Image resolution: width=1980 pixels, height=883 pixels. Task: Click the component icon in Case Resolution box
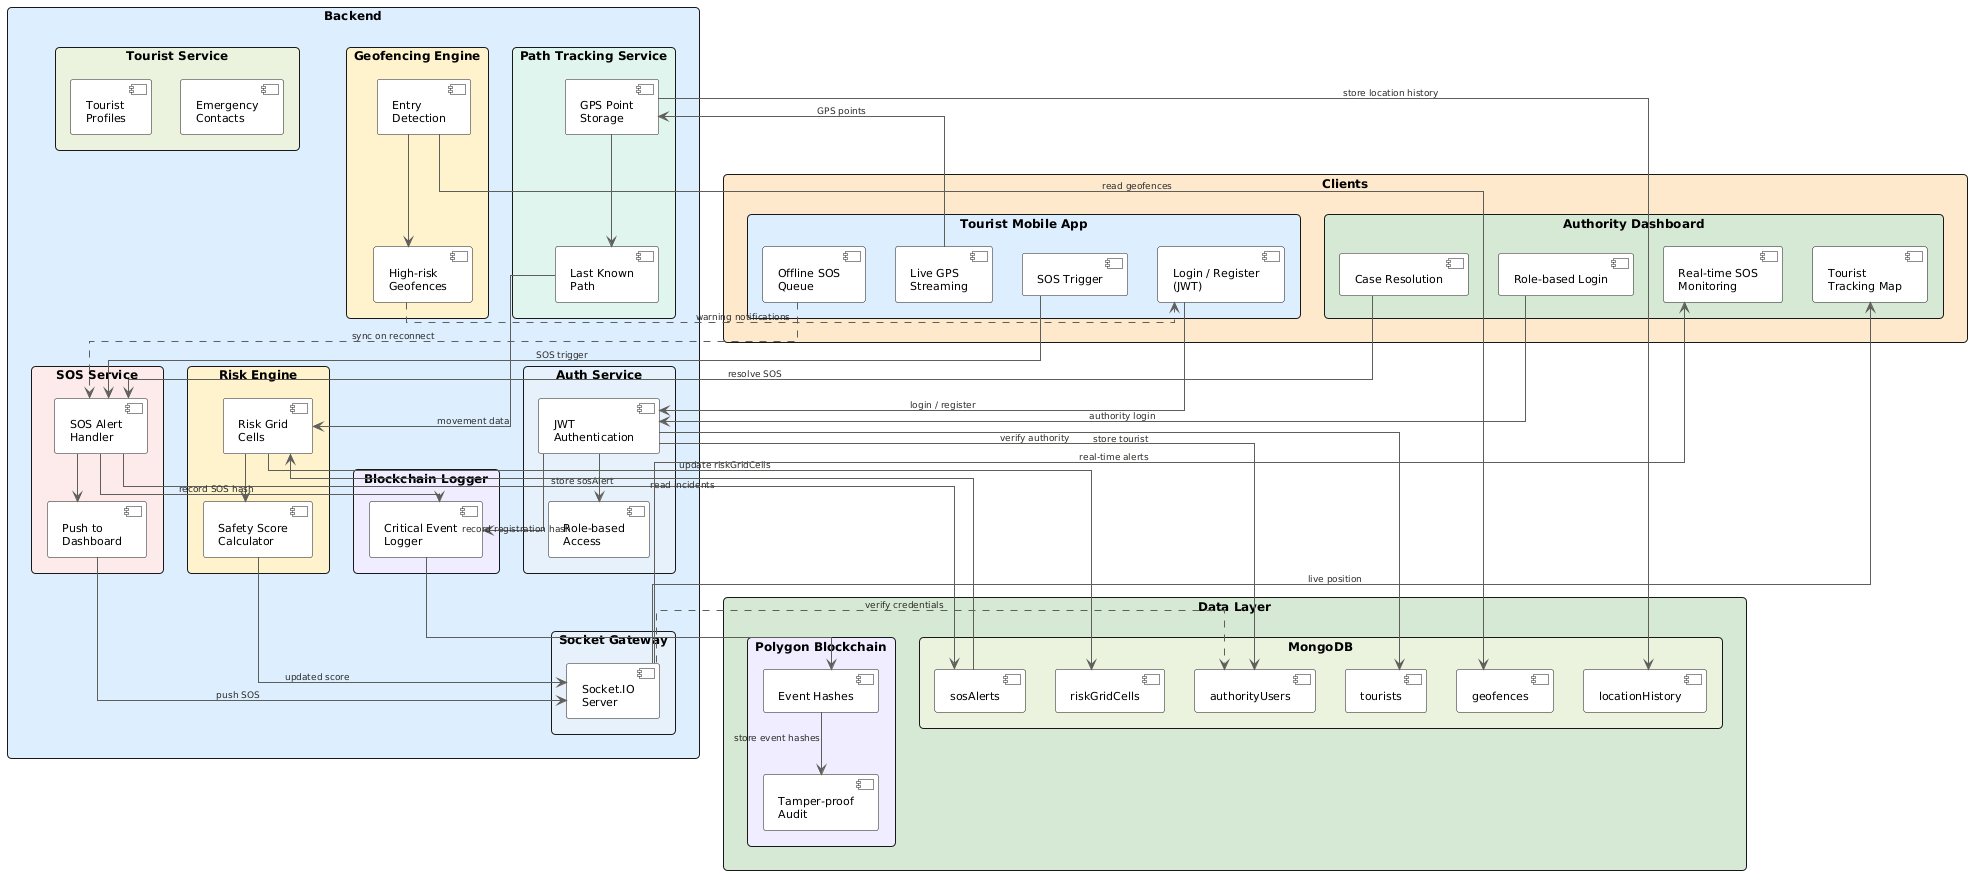pyautogui.click(x=1454, y=263)
